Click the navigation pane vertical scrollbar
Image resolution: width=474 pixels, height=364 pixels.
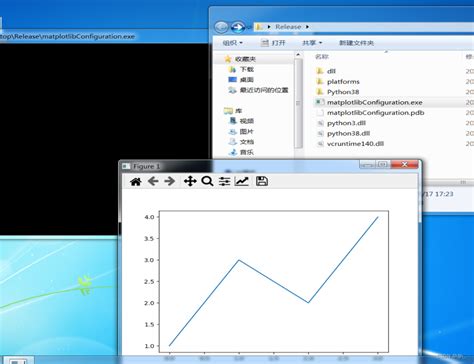point(298,103)
